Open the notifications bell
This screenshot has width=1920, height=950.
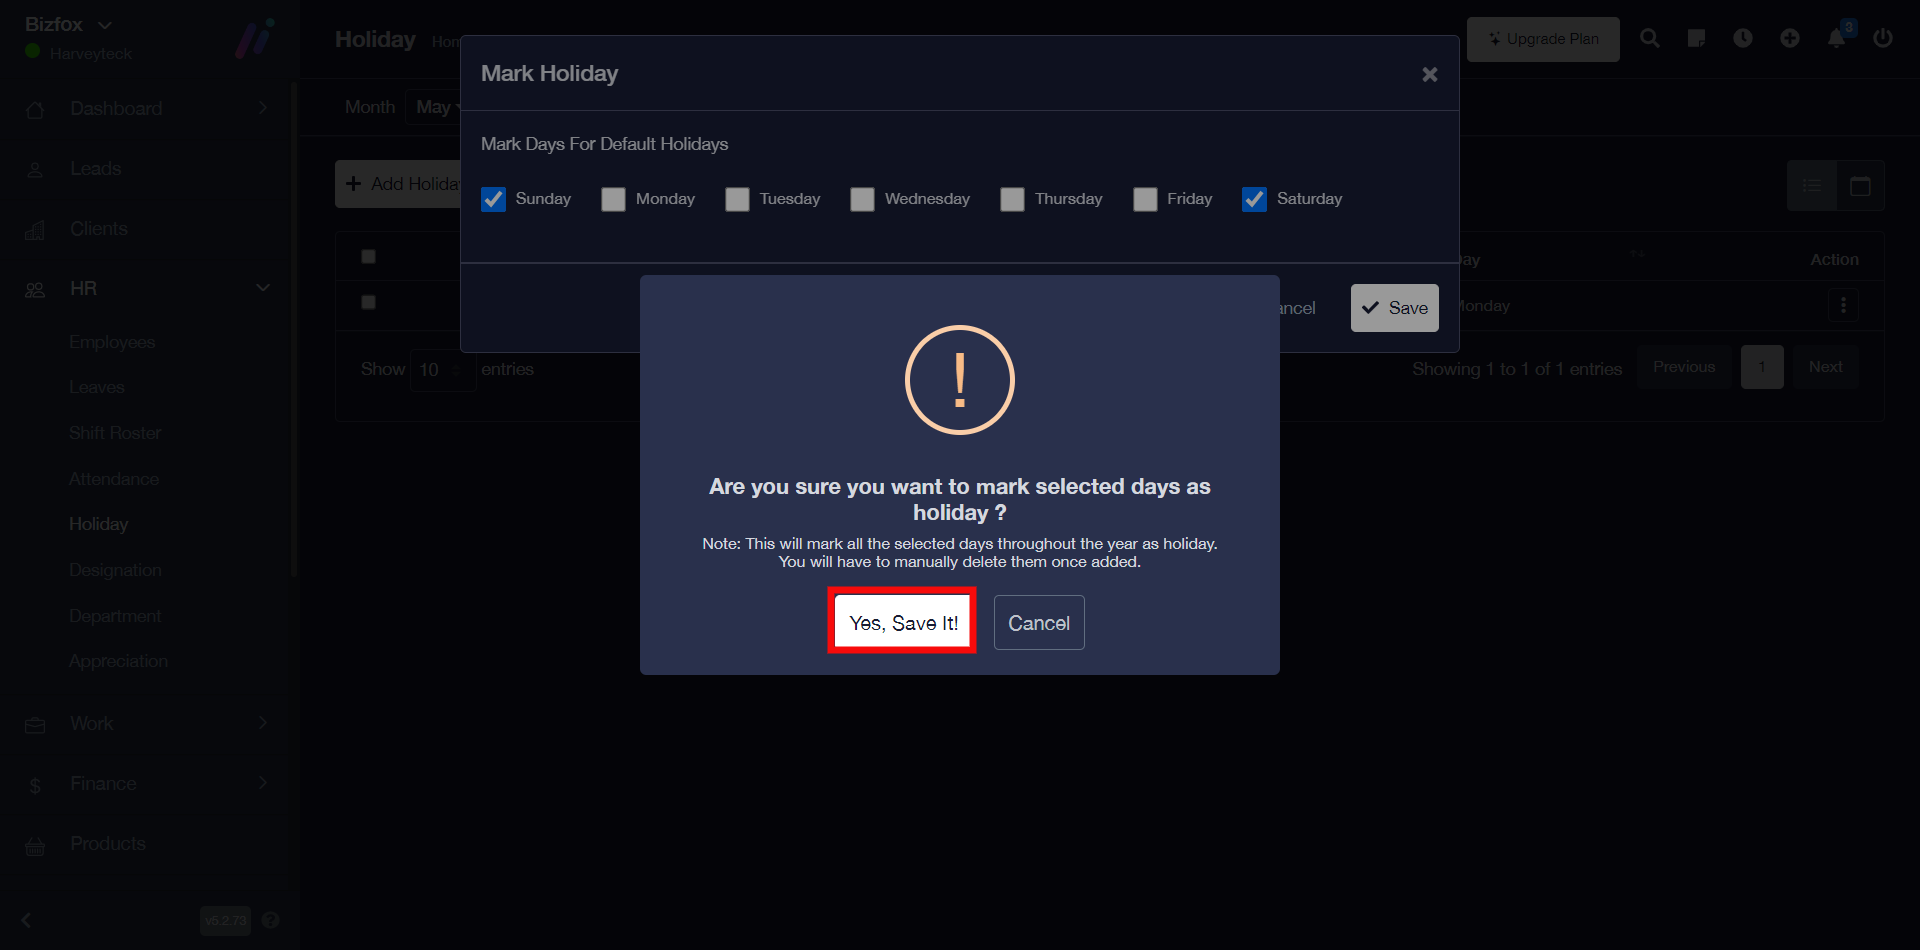(1836, 38)
